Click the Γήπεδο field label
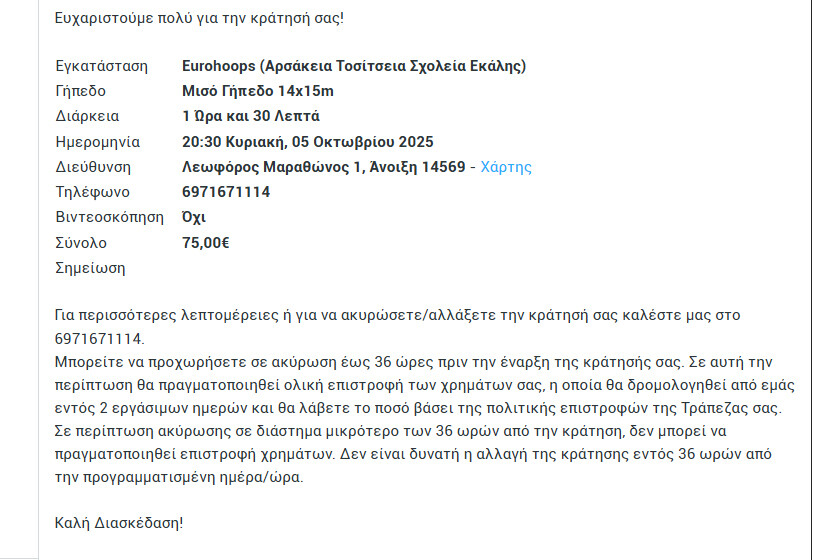 [x=81, y=91]
